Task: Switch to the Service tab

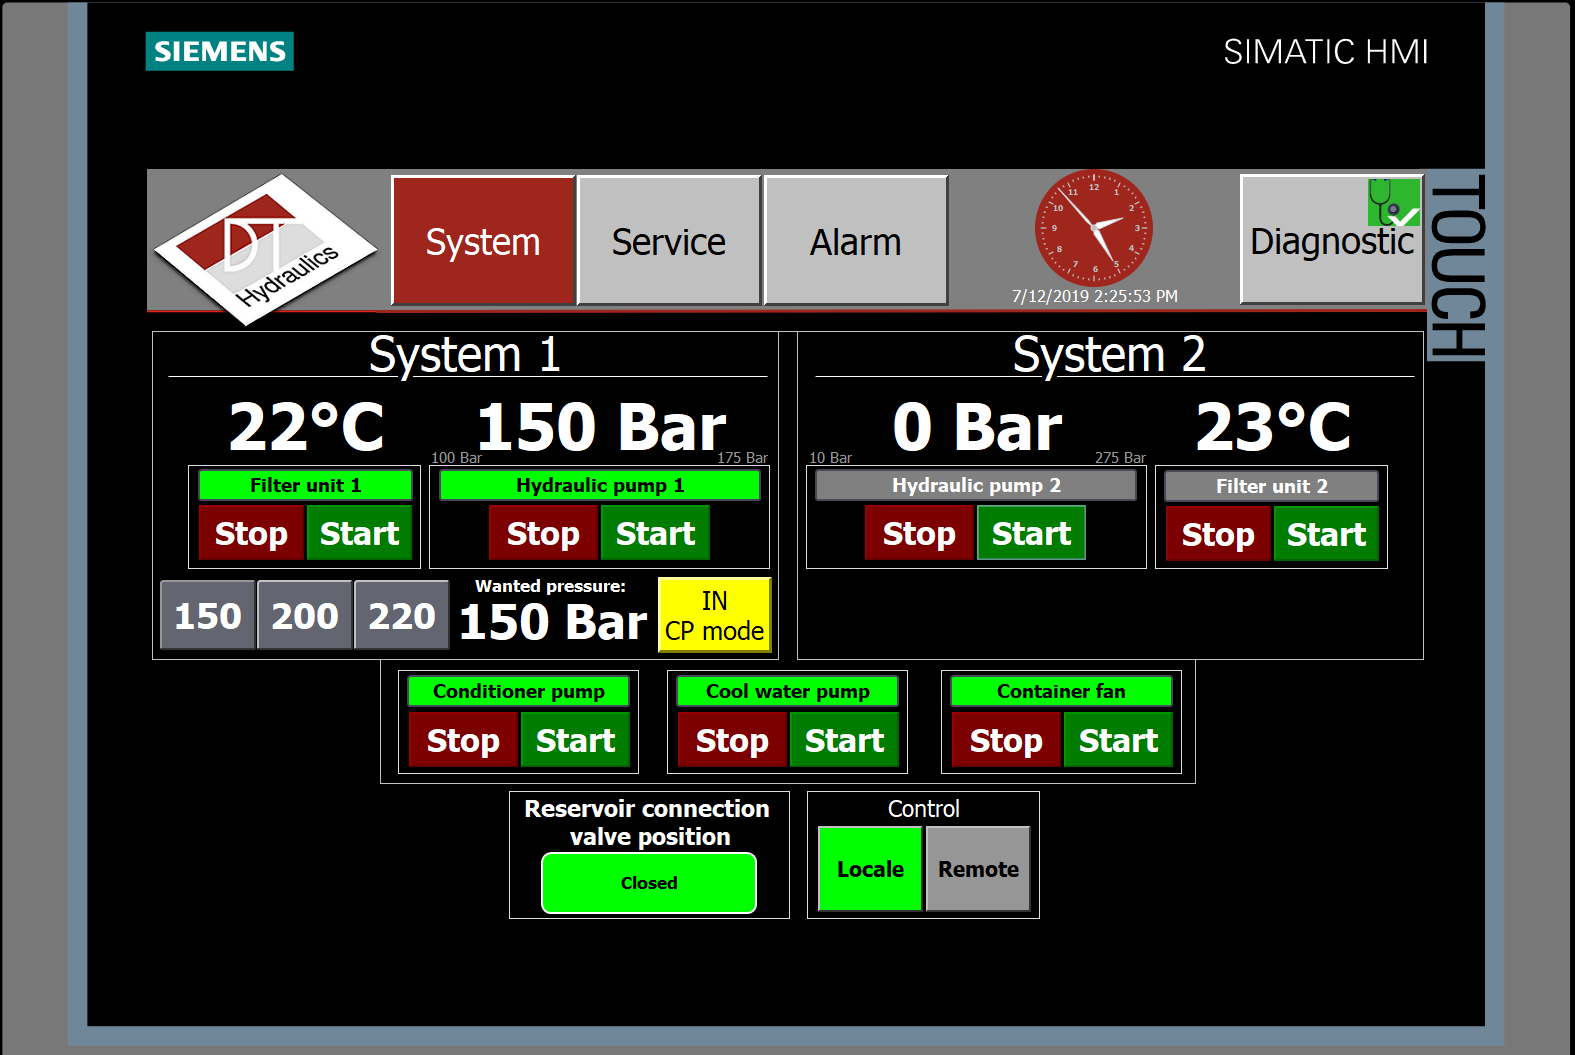Action: click(x=668, y=241)
